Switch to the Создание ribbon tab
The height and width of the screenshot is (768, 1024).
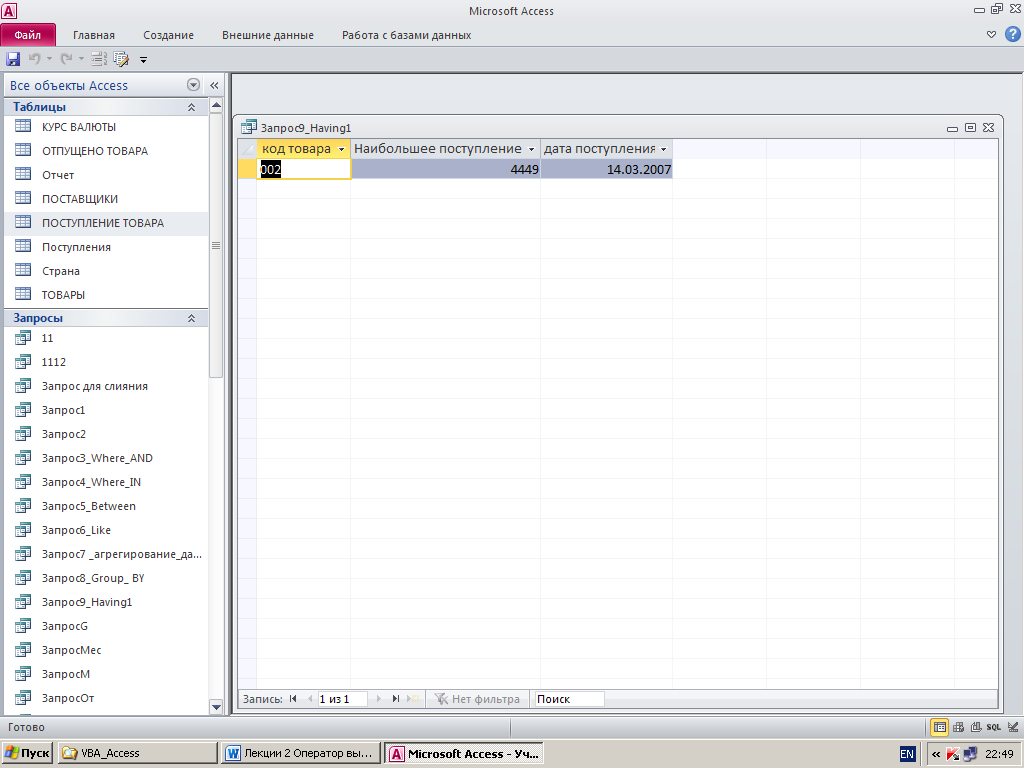[168, 35]
